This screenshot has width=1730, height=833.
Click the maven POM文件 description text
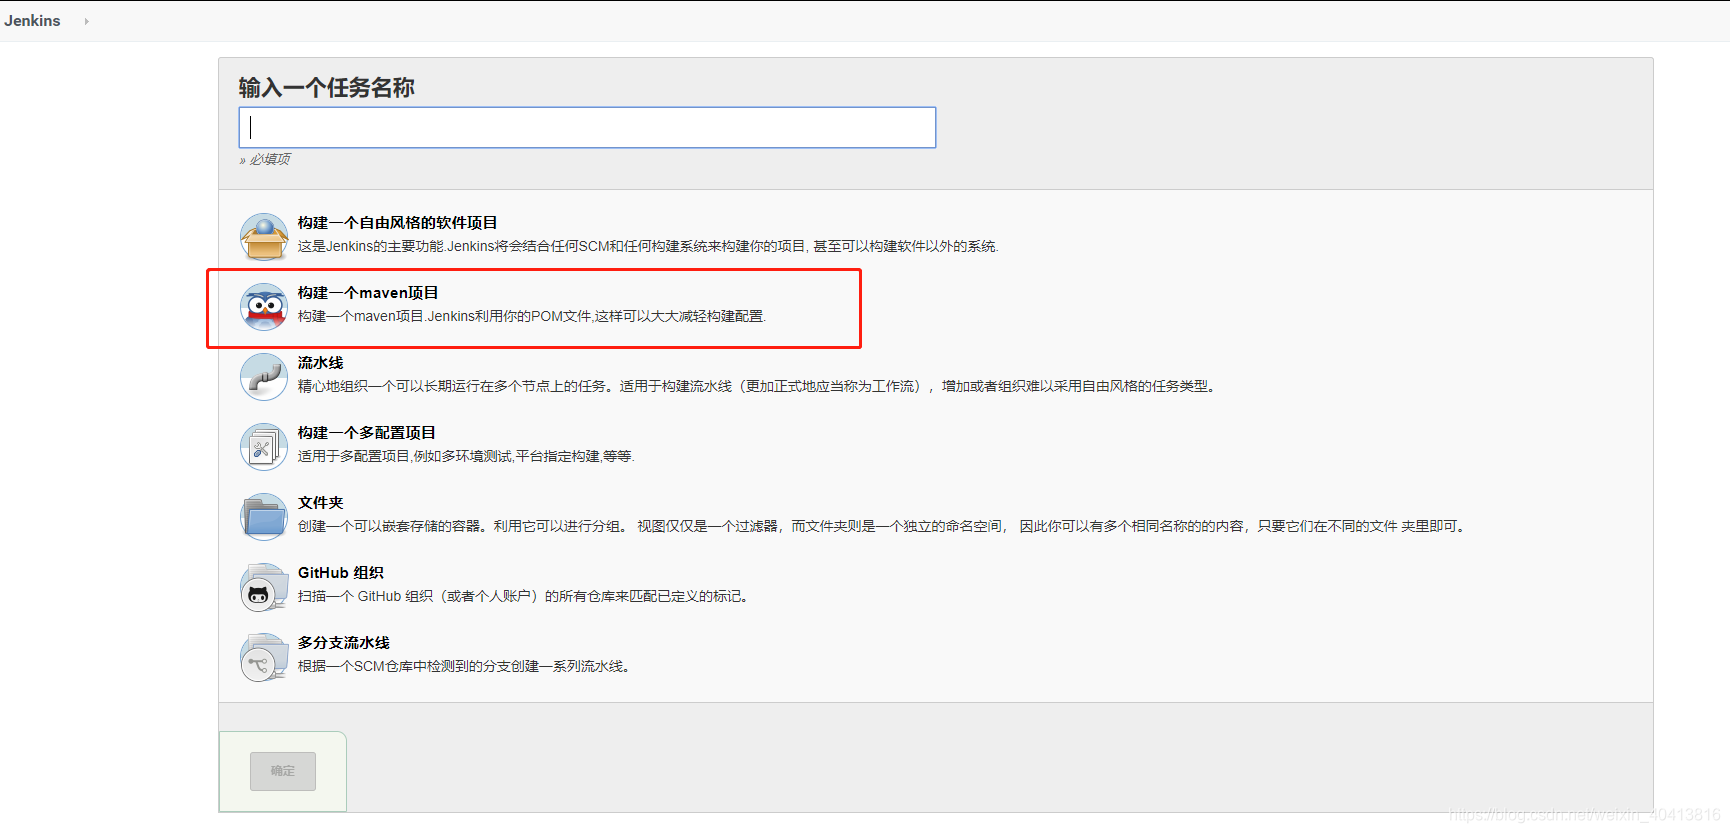[x=531, y=316]
